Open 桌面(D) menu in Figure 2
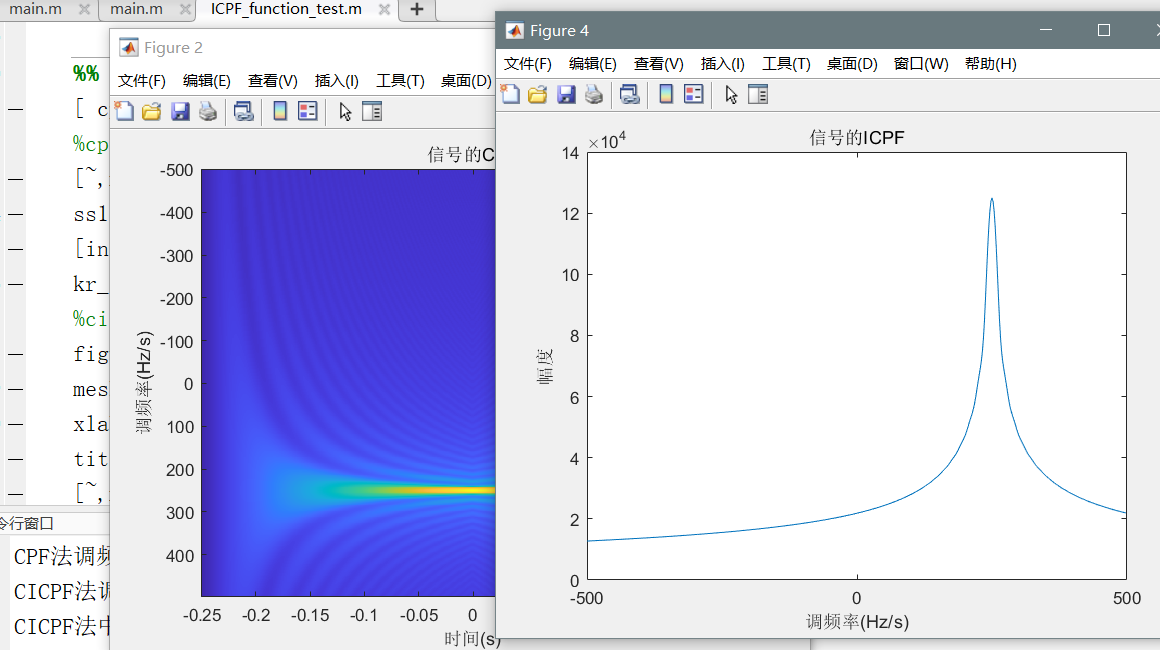The height and width of the screenshot is (650, 1160). tap(466, 81)
